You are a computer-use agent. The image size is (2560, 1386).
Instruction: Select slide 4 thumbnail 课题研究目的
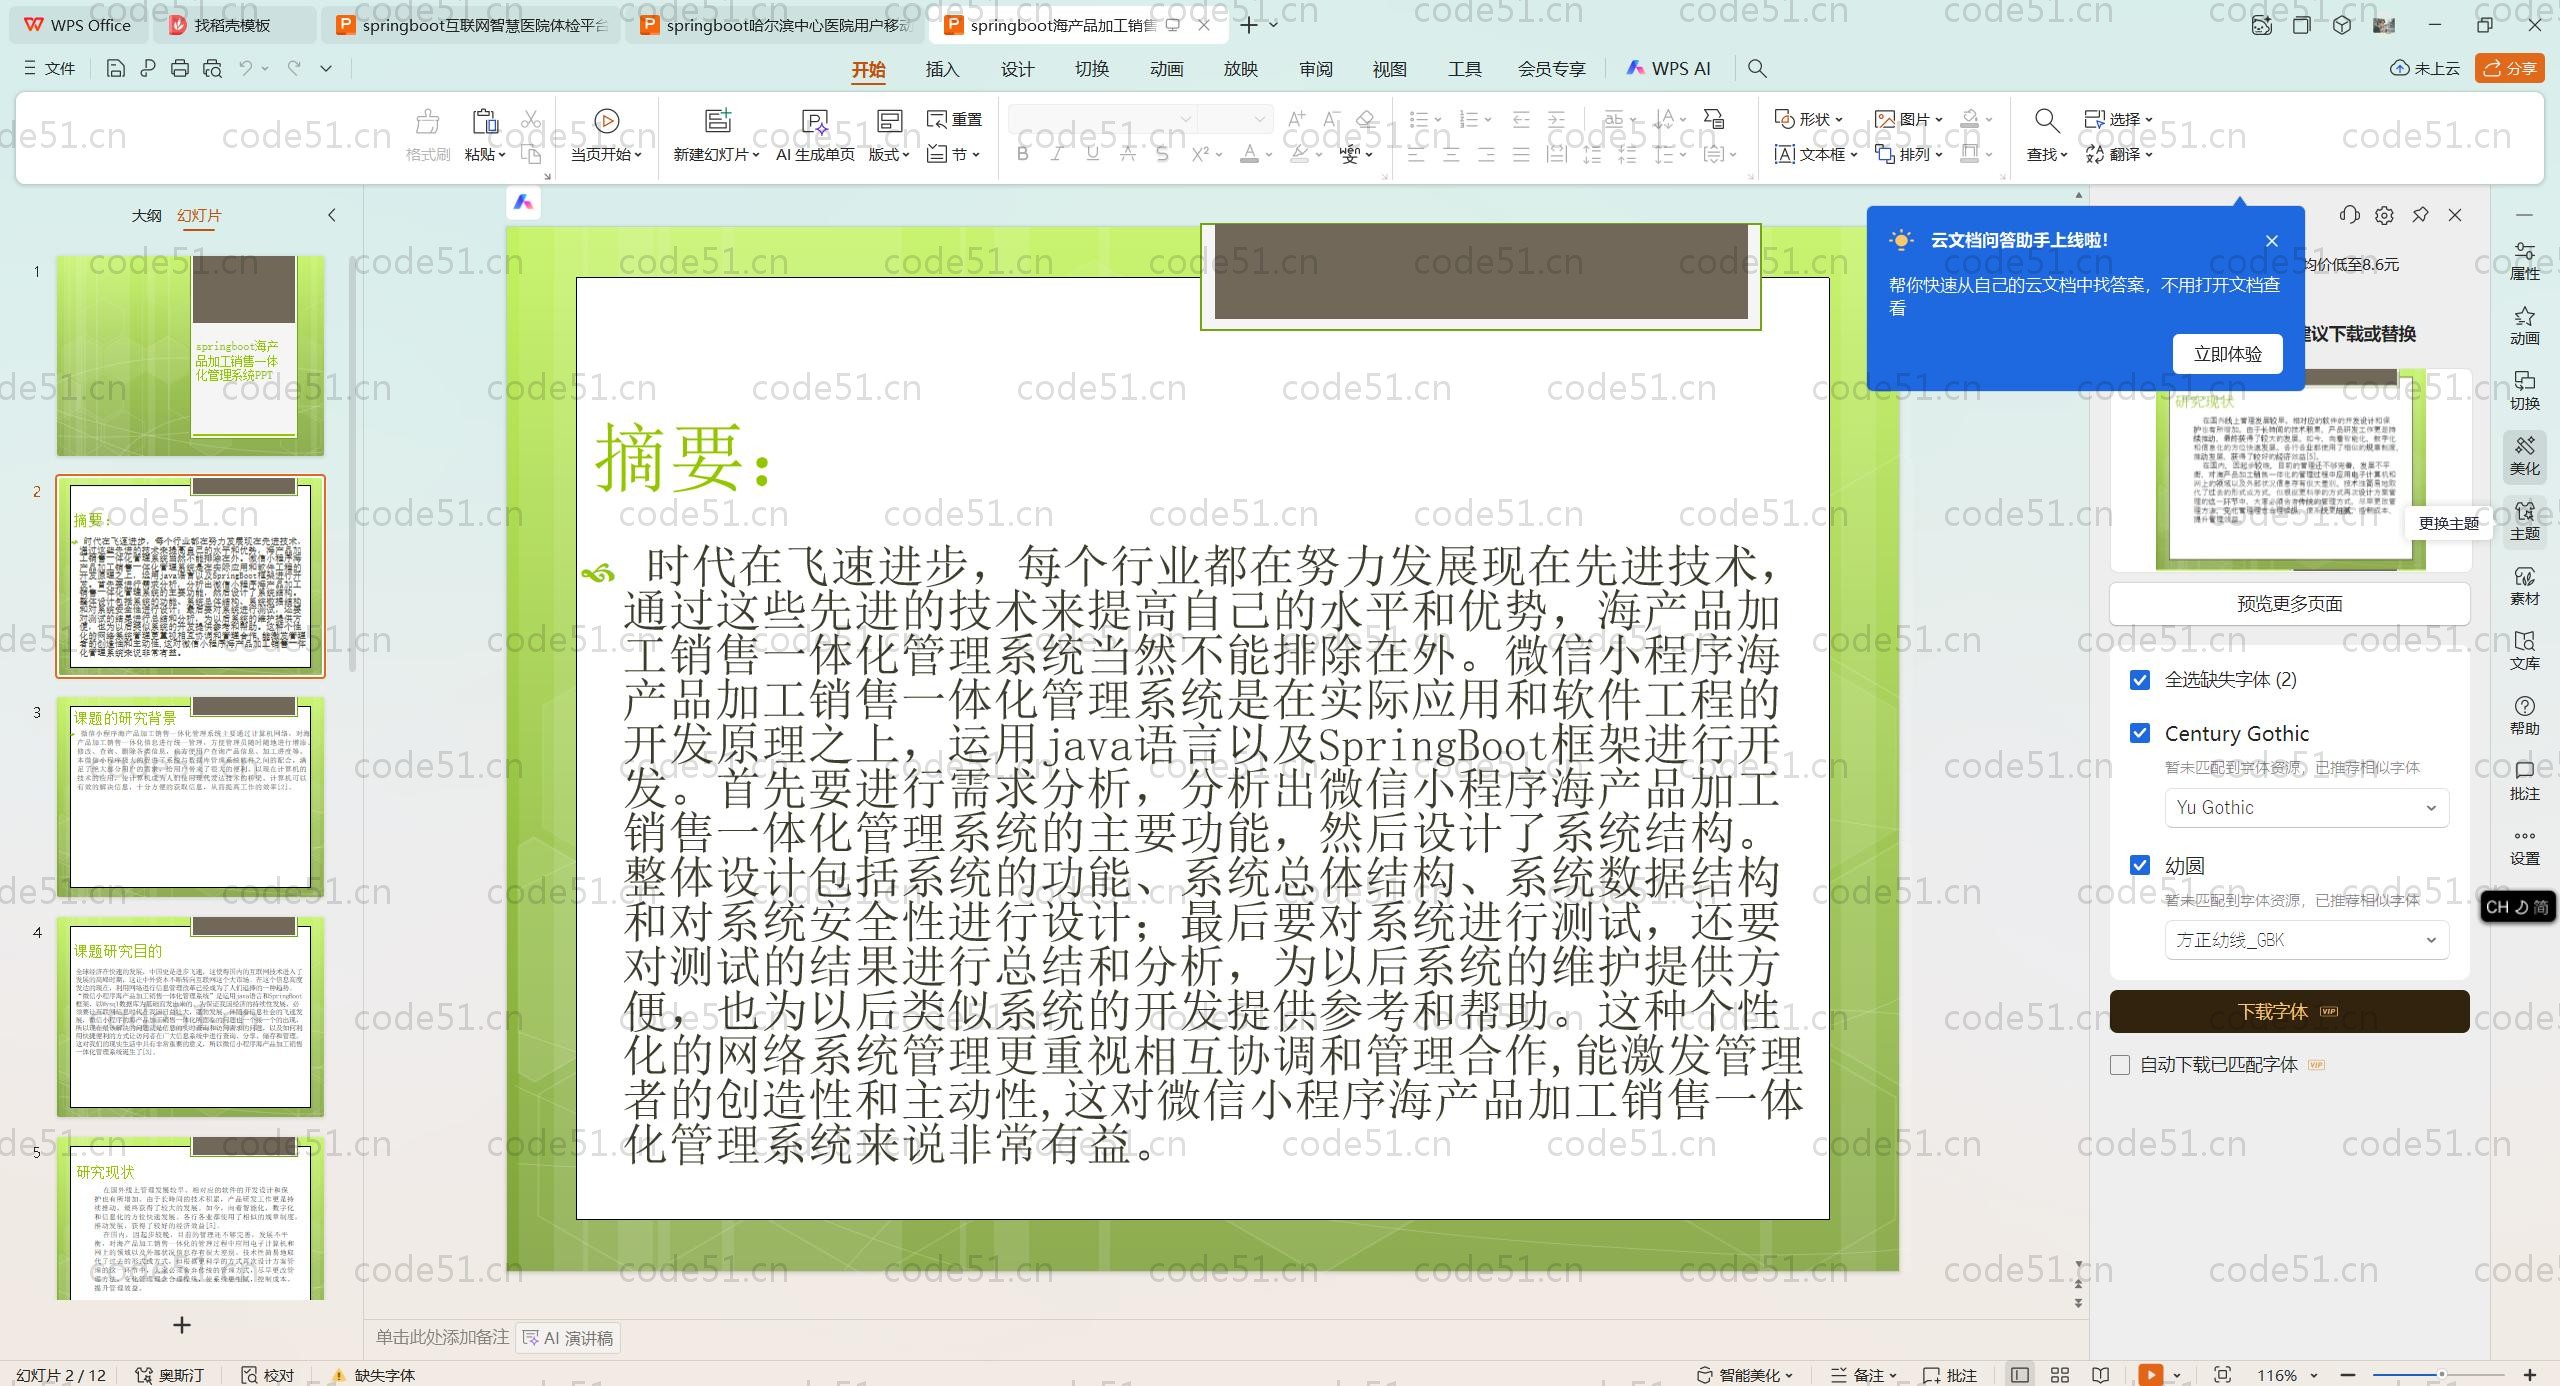tap(190, 1016)
